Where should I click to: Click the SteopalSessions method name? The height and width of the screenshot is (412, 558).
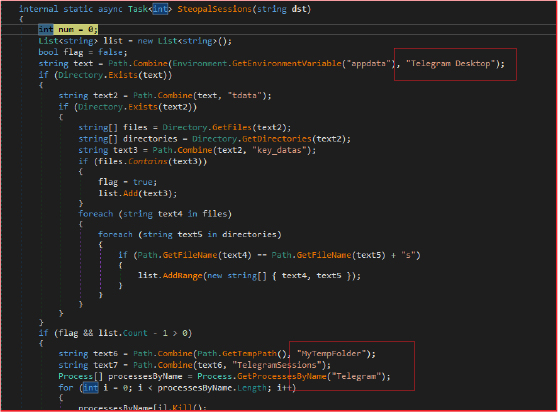215,9
